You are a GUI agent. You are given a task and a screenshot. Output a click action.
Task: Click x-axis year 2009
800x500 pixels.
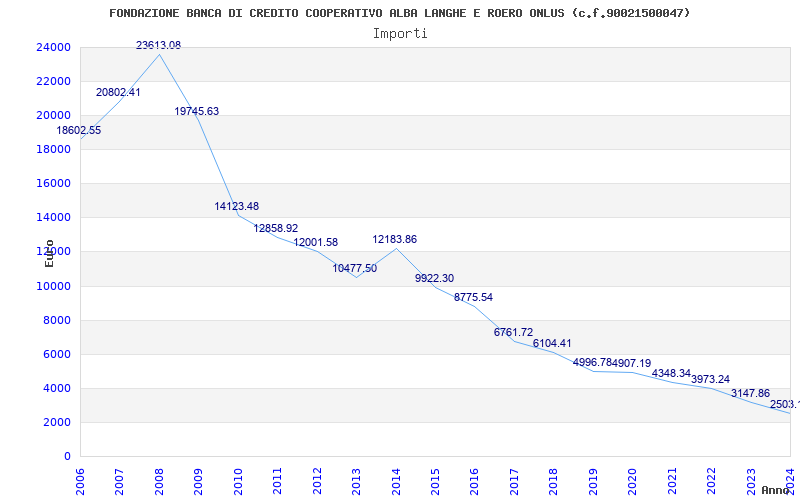coord(198,482)
